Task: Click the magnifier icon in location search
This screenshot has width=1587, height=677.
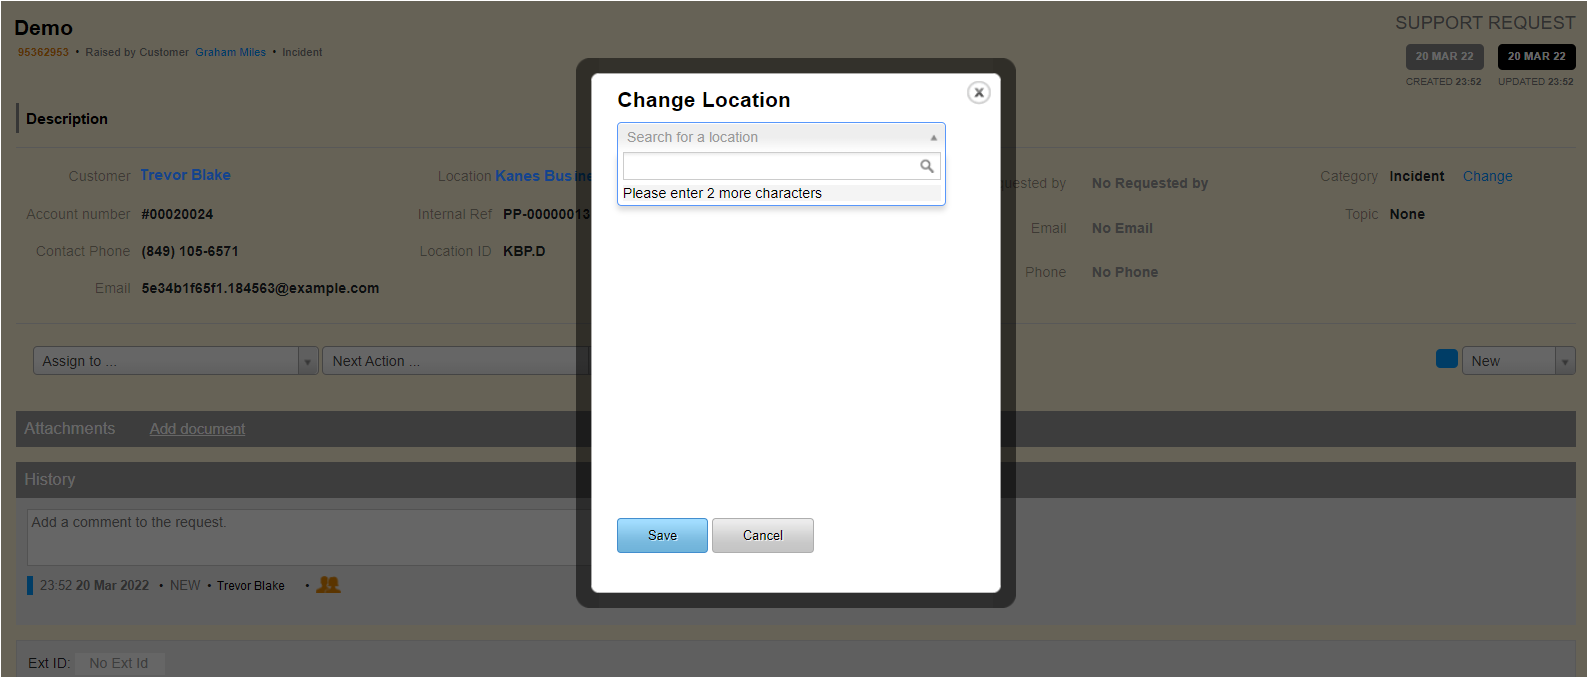Action: tap(927, 166)
